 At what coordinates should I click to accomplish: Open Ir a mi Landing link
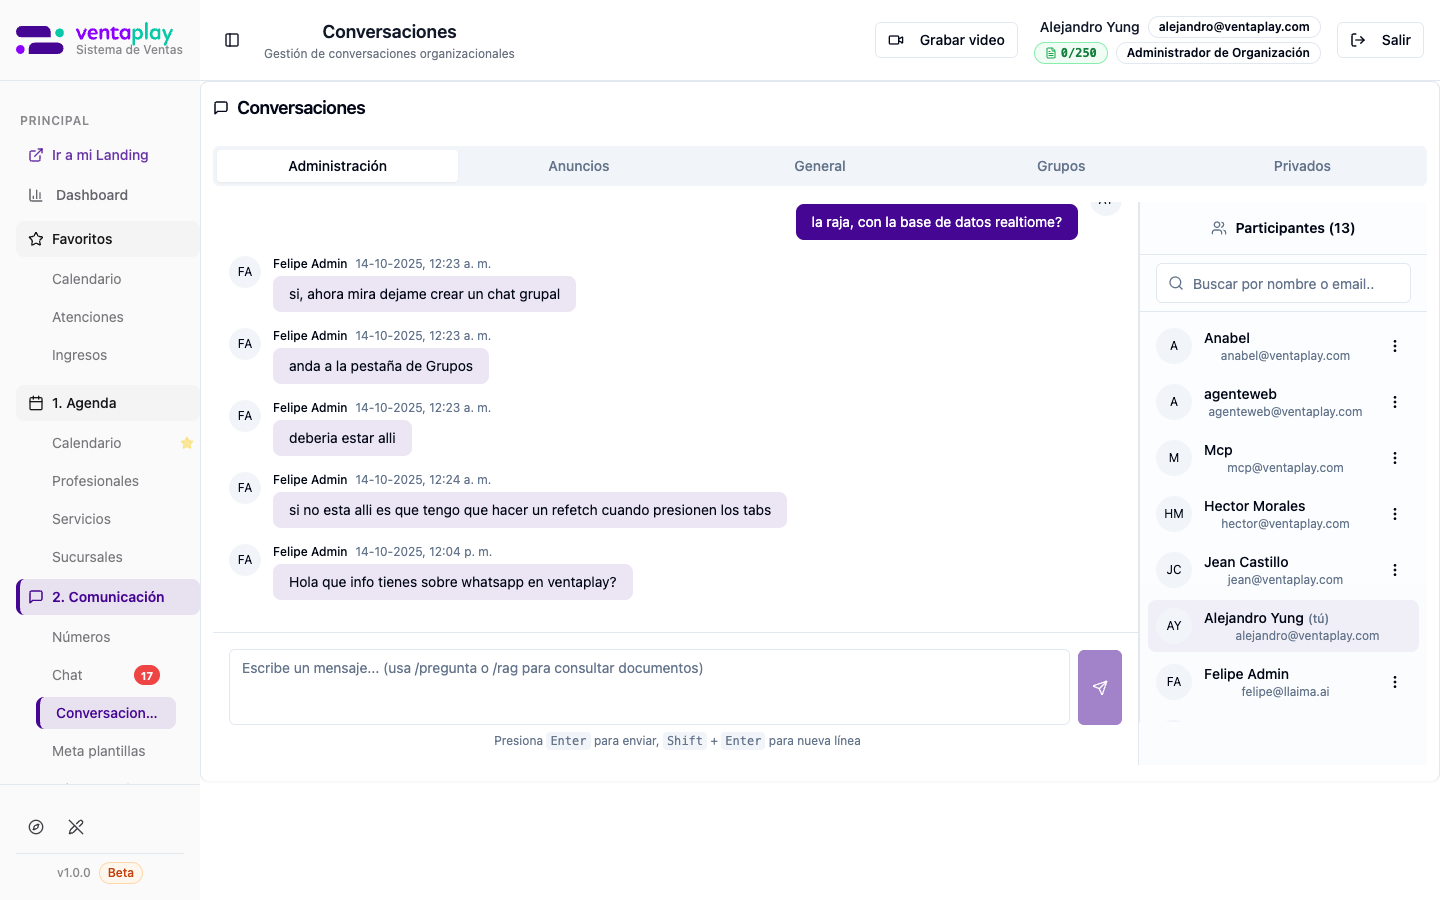click(x=99, y=155)
